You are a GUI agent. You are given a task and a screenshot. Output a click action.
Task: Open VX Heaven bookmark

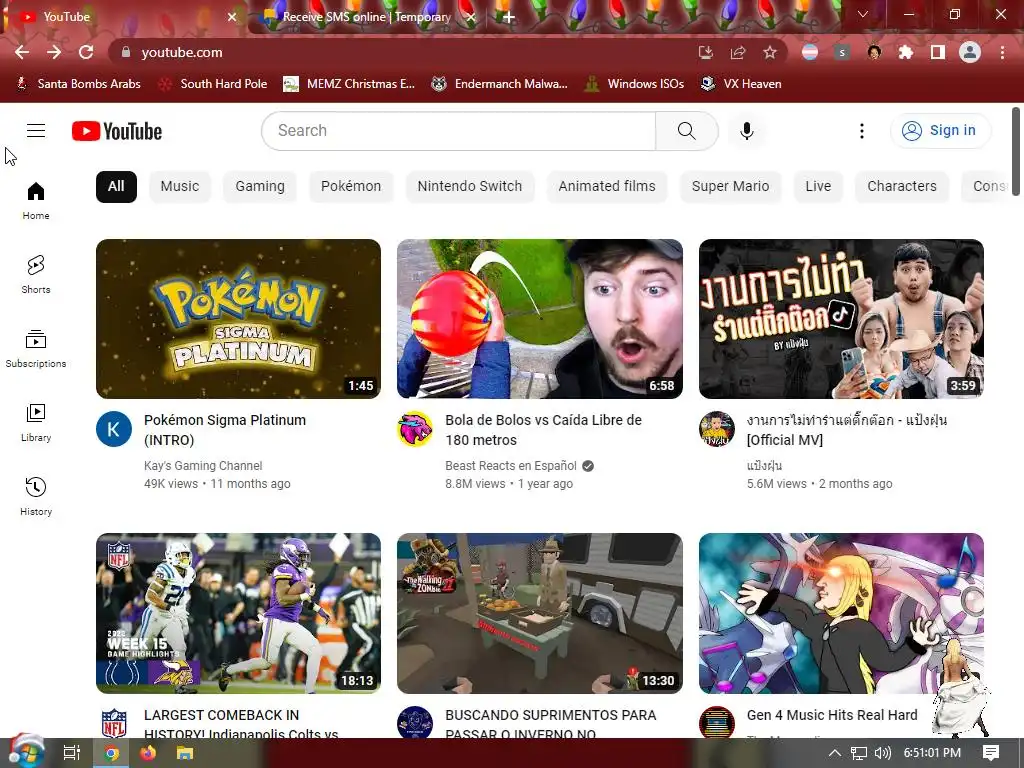[x=741, y=84]
